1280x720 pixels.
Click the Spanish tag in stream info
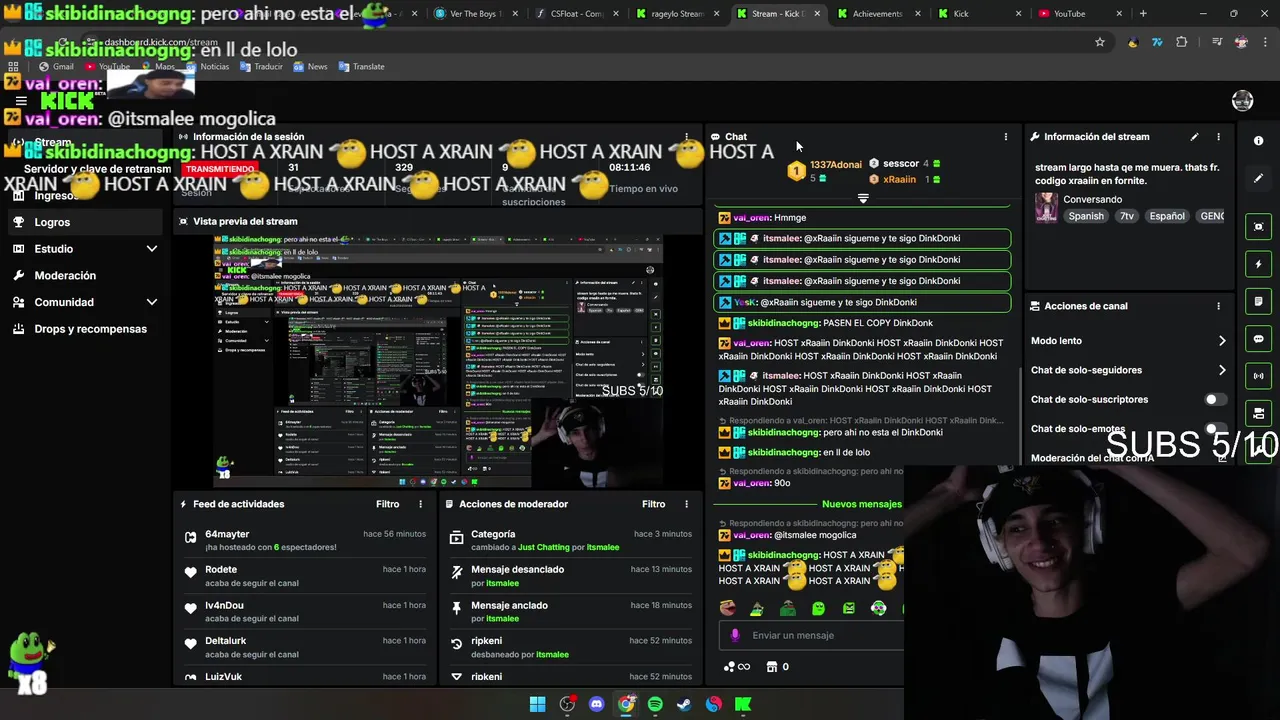pyautogui.click(x=1086, y=216)
